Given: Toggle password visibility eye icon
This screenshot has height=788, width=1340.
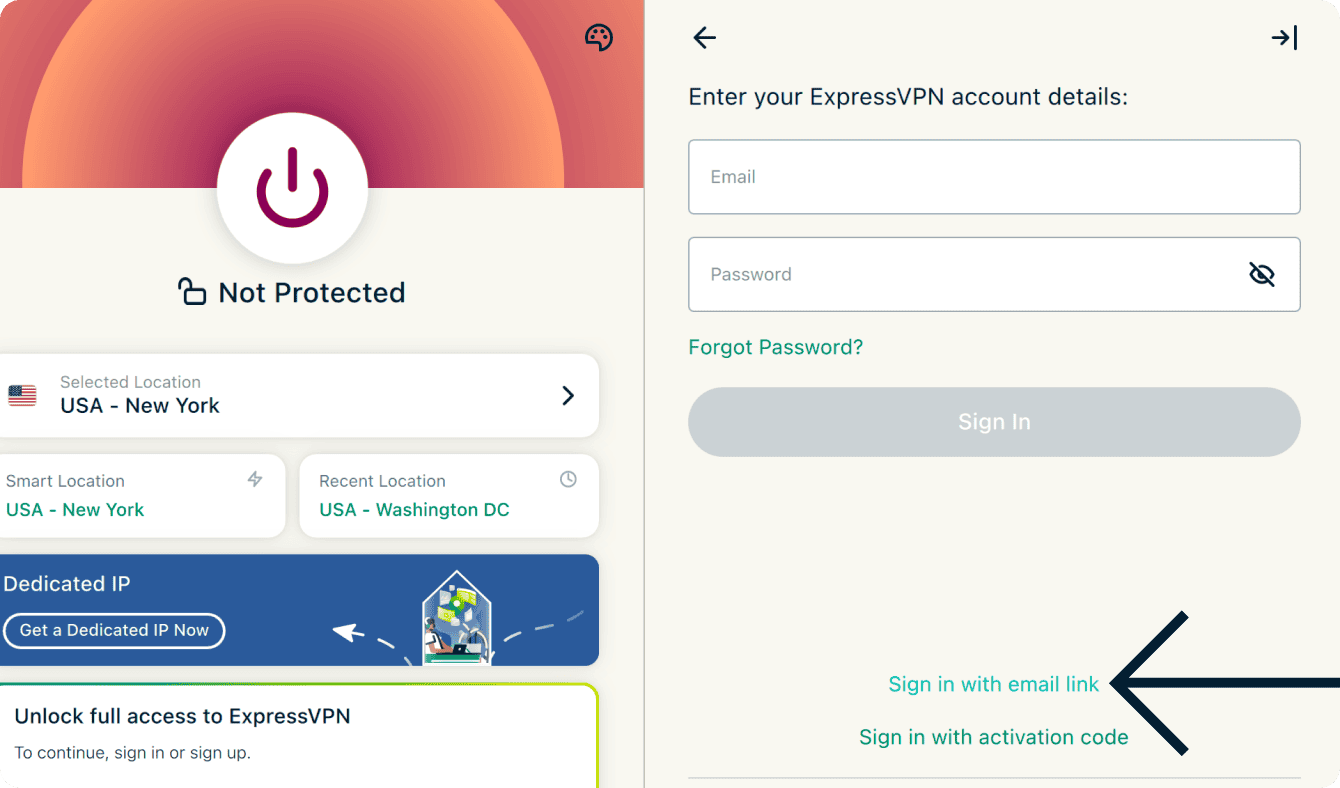Looking at the screenshot, I should coord(1262,274).
